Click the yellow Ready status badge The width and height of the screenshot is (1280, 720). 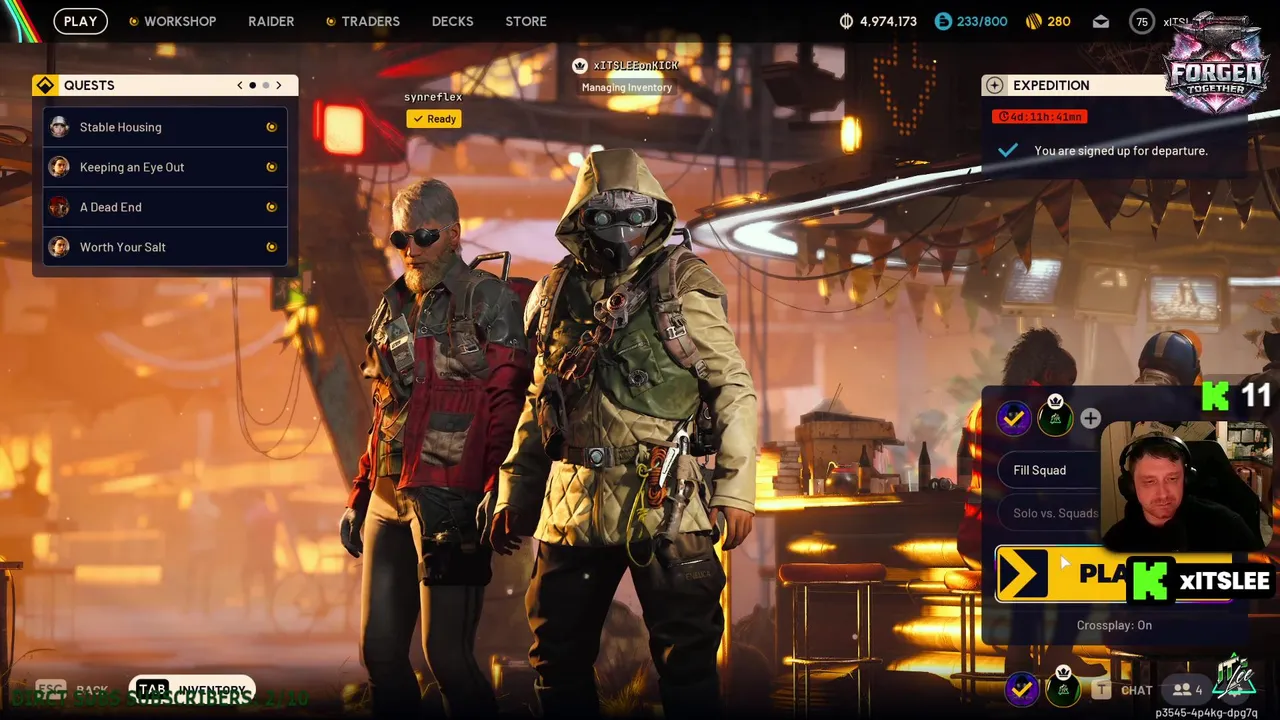tap(434, 119)
